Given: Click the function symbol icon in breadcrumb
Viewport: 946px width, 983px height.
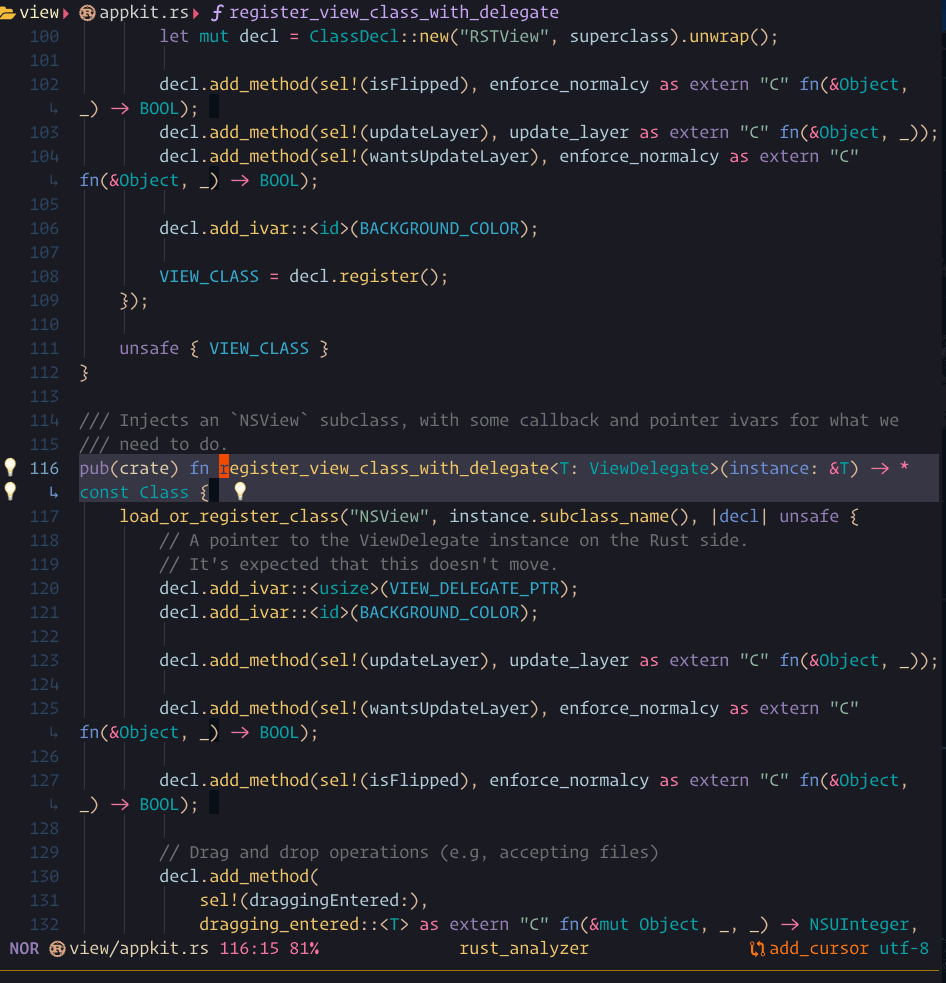Looking at the screenshot, I should pos(216,13).
